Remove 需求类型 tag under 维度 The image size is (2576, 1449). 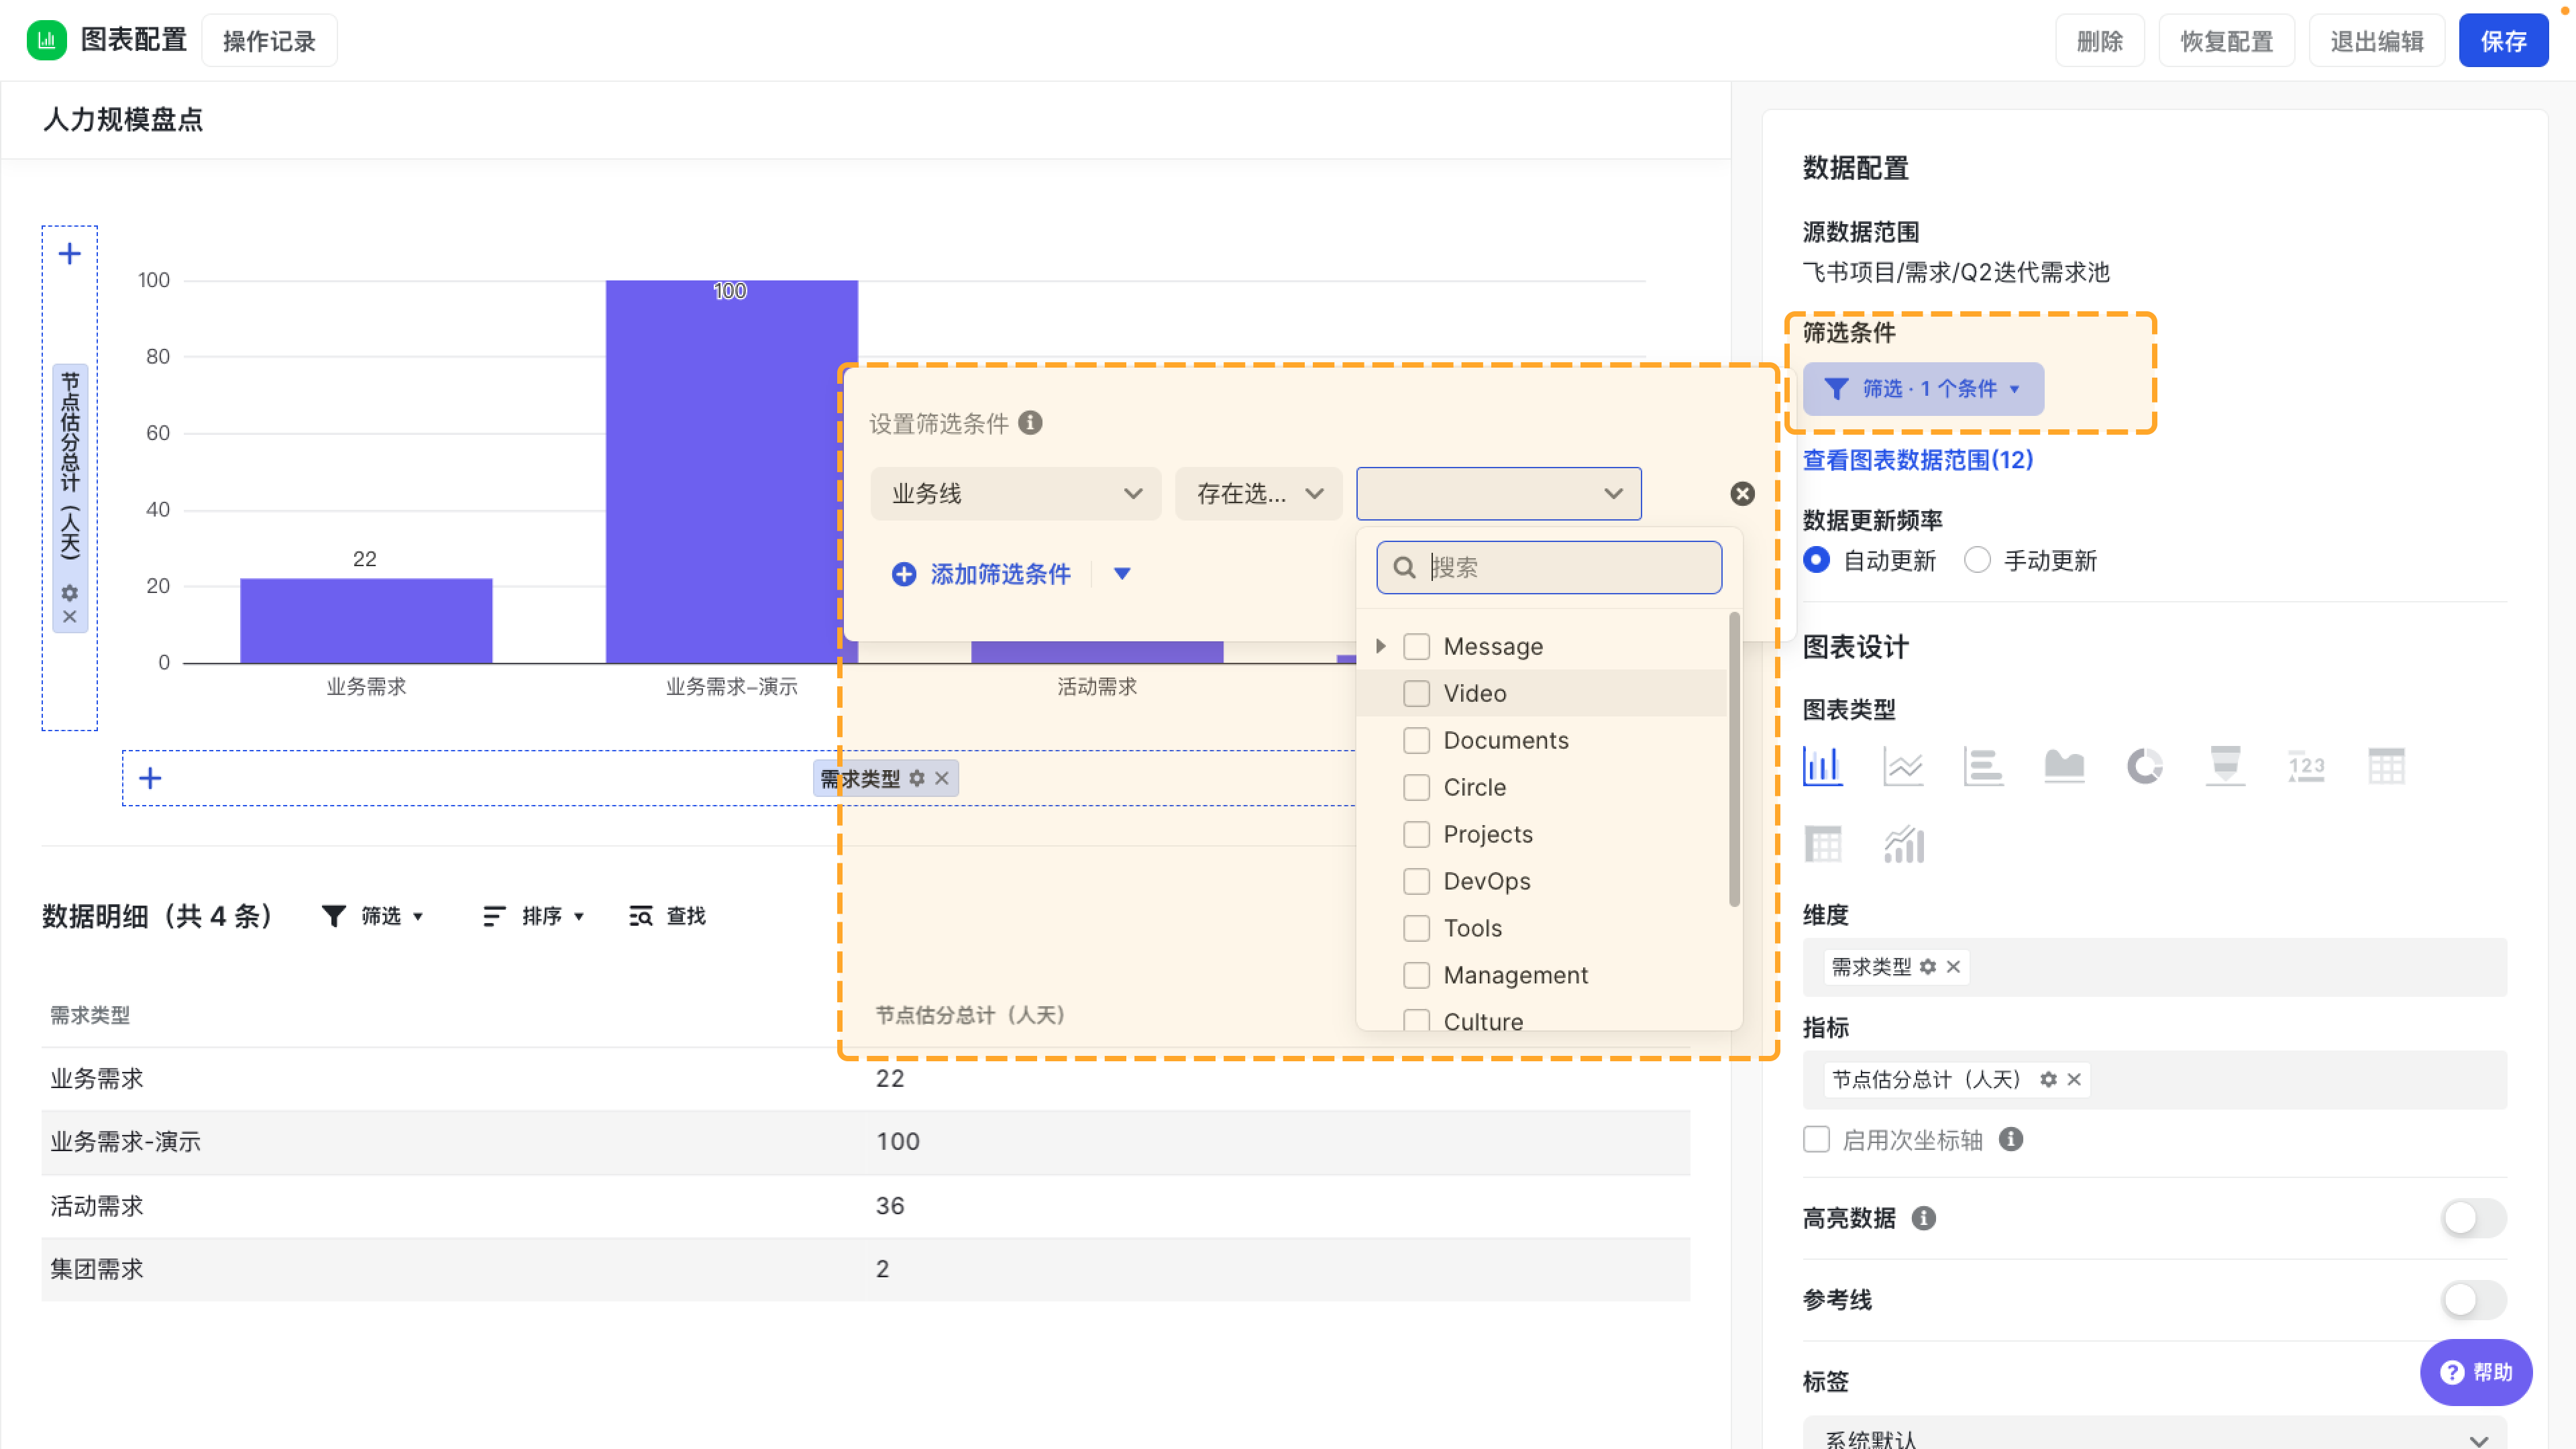point(1953,967)
